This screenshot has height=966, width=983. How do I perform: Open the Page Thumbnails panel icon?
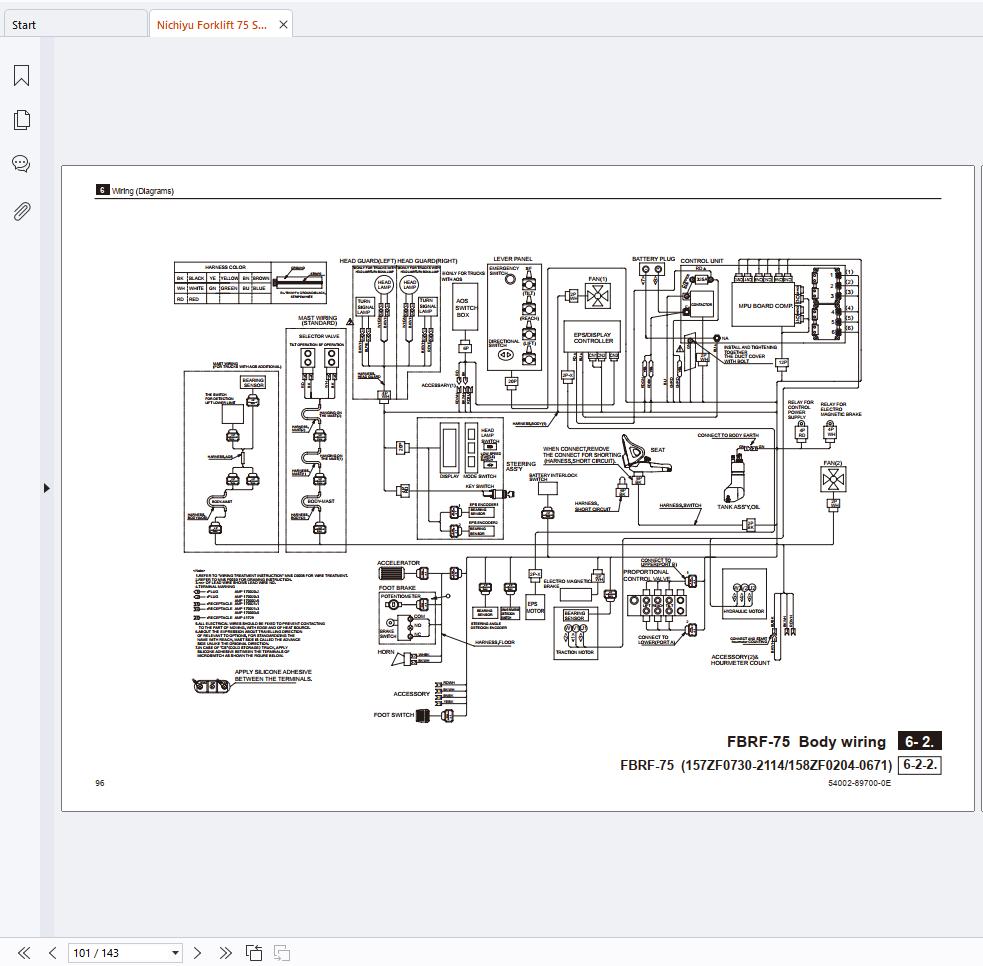21,120
